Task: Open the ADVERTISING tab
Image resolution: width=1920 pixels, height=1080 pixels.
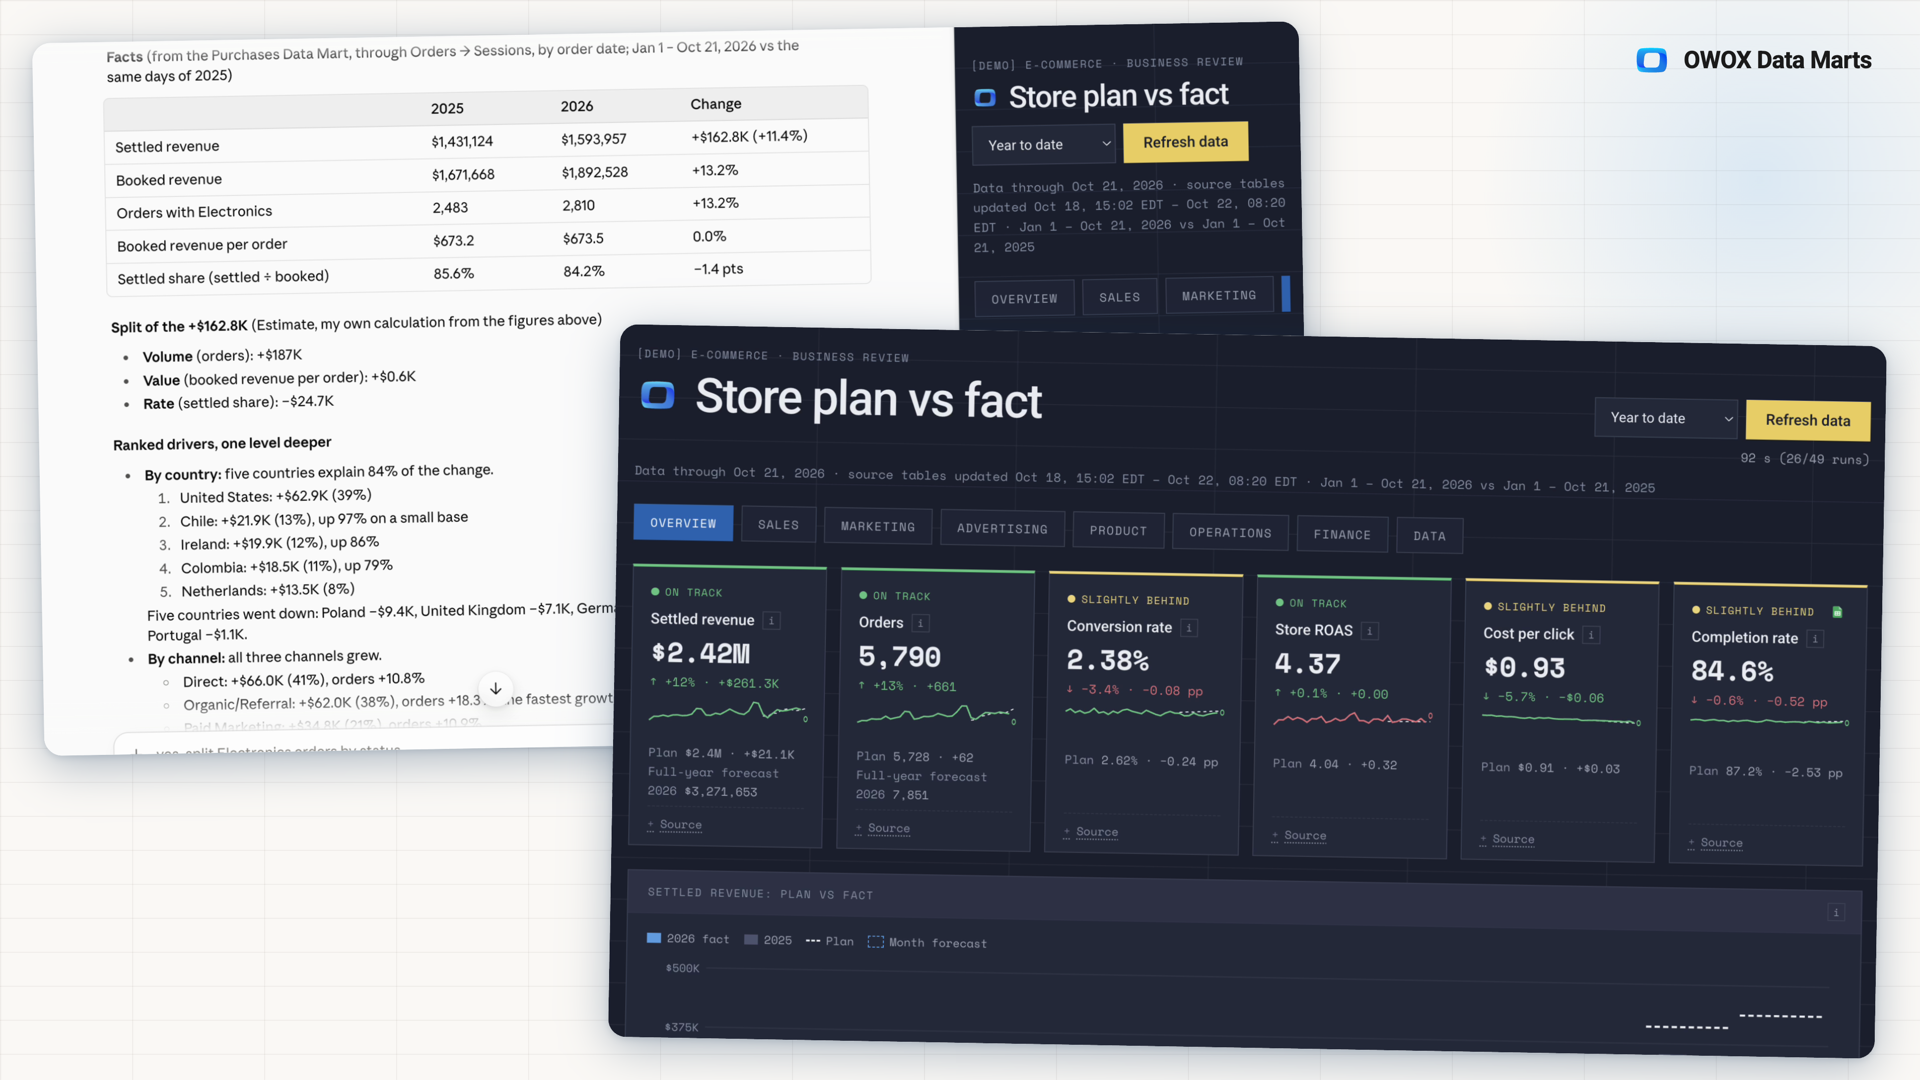Action: pyautogui.click(x=1002, y=529)
